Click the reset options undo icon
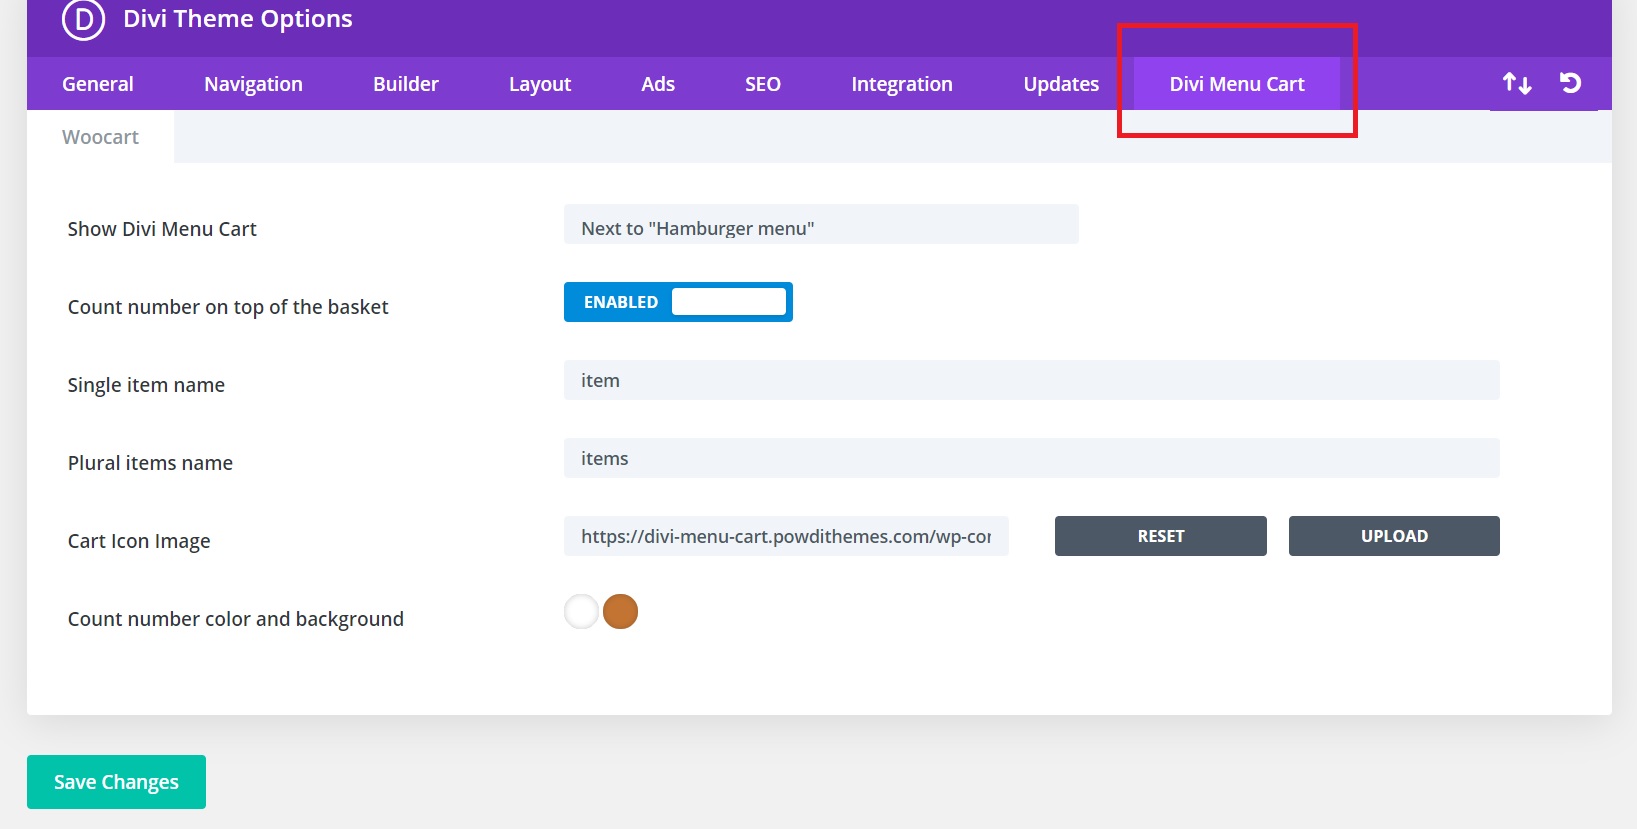 click(1570, 83)
